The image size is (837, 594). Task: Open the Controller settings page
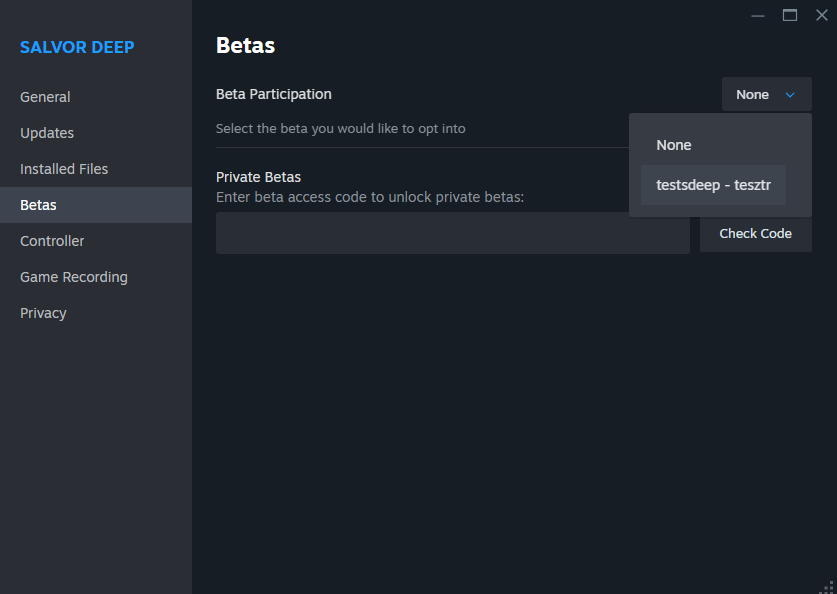click(52, 241)
